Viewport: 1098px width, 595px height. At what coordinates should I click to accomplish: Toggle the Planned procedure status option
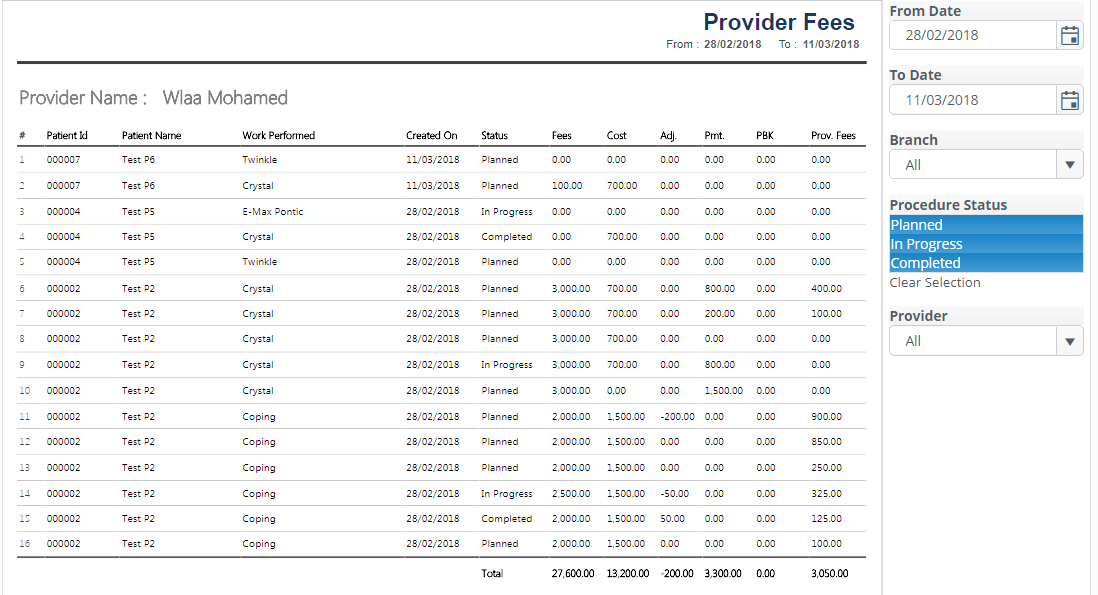click(x=985, y=225)
